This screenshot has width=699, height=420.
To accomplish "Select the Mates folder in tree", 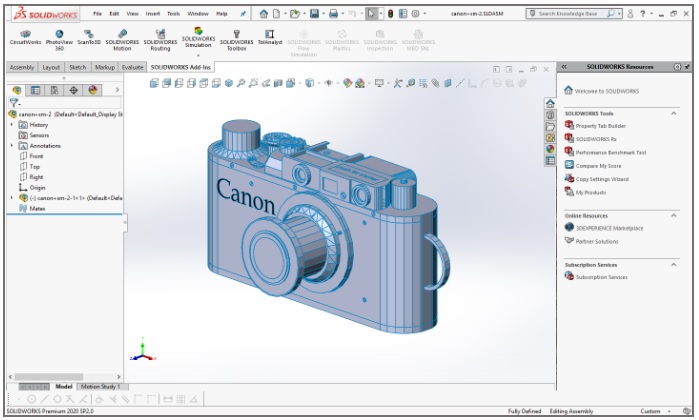I will [32, 208].
